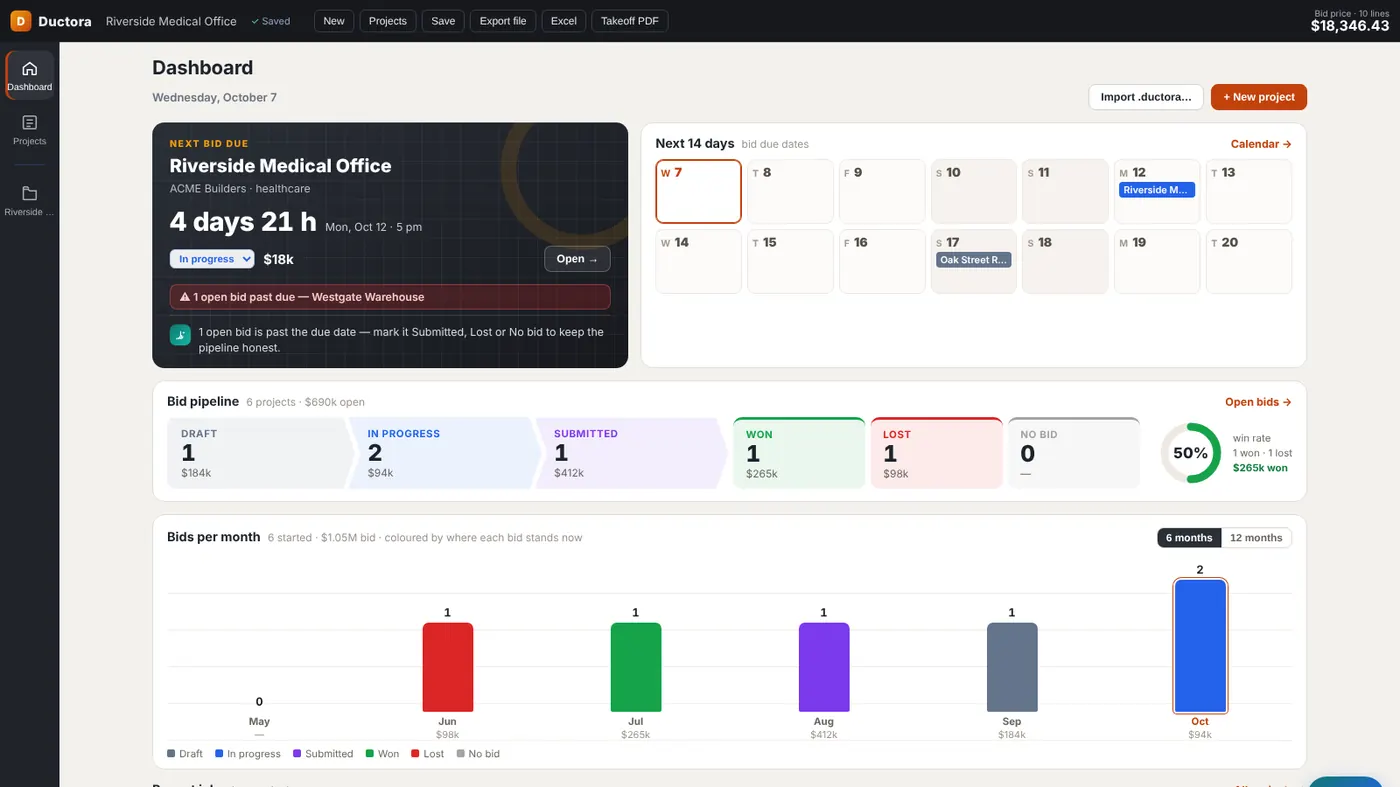Click Export file in toolbar
1400x787 pixels.
point(503,21)
